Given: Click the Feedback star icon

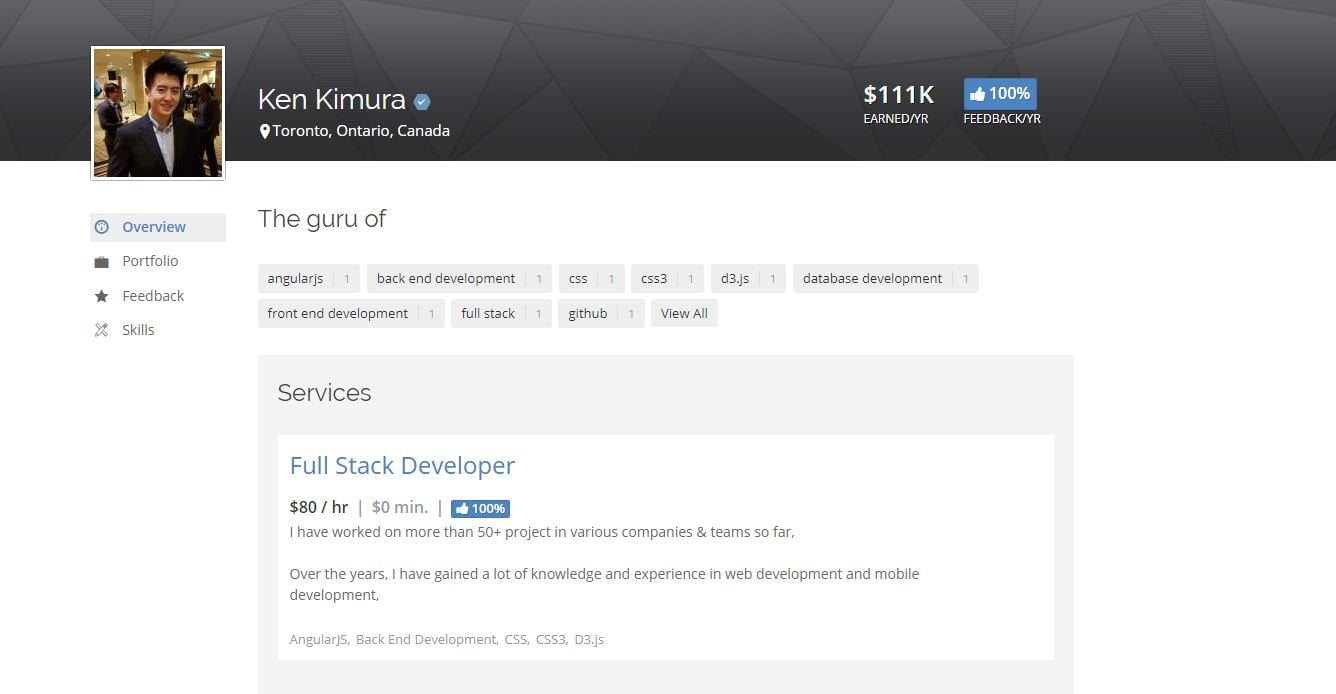Looking at the screenshot, I should click(101, 296).
